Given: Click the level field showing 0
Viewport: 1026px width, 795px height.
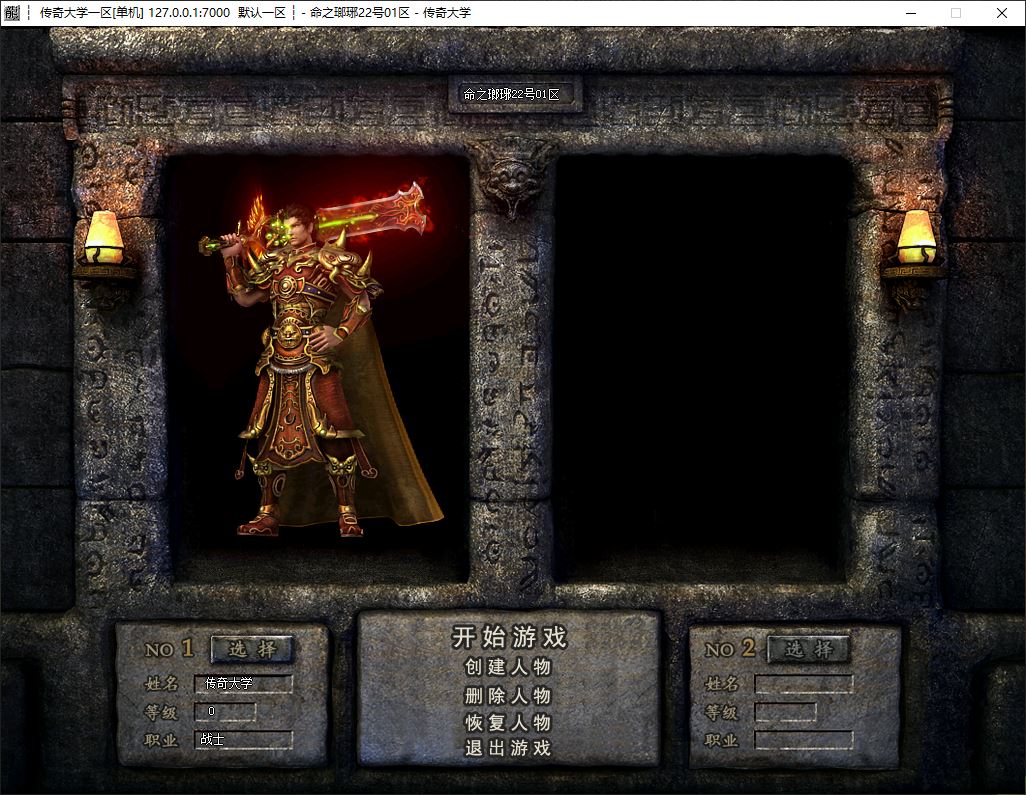Looking at the screenshot, I should (x=225, y=711).
